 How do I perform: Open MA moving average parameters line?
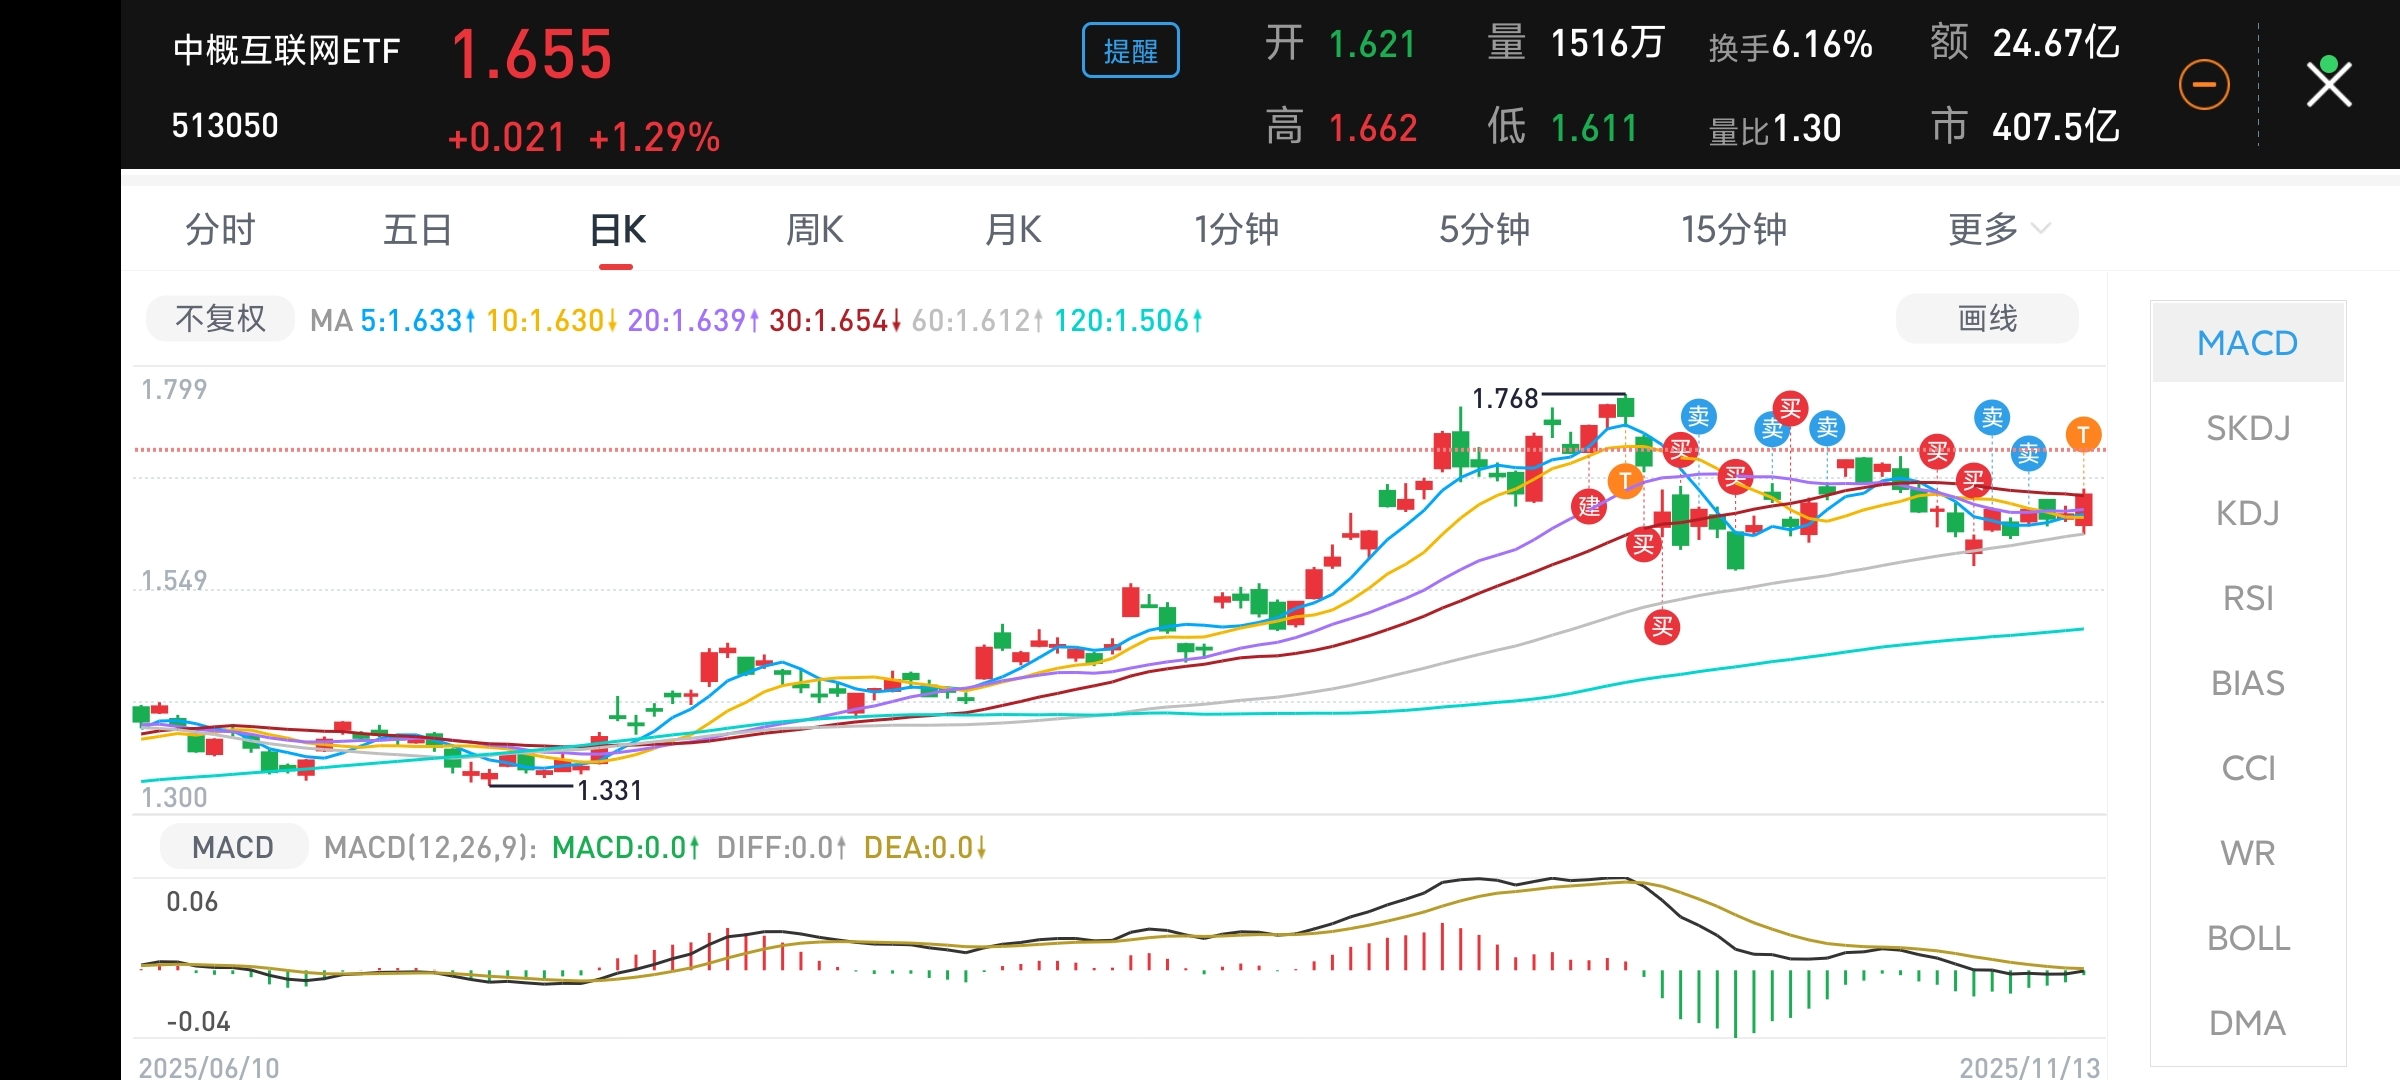(x=755, y=321)
